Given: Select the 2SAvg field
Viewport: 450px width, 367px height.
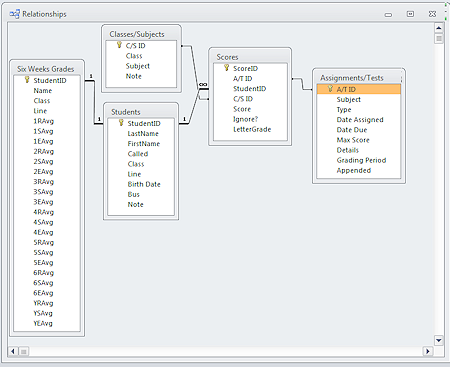Looking at the screenshot, I should pos(43,161).
